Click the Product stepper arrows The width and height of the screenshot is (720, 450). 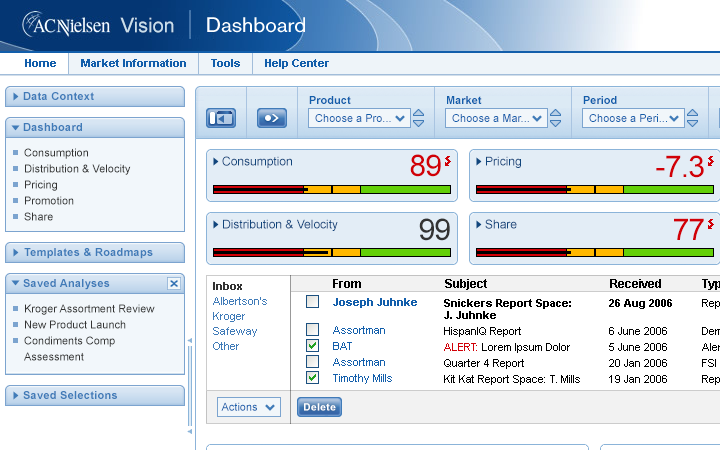pos(418,118)
